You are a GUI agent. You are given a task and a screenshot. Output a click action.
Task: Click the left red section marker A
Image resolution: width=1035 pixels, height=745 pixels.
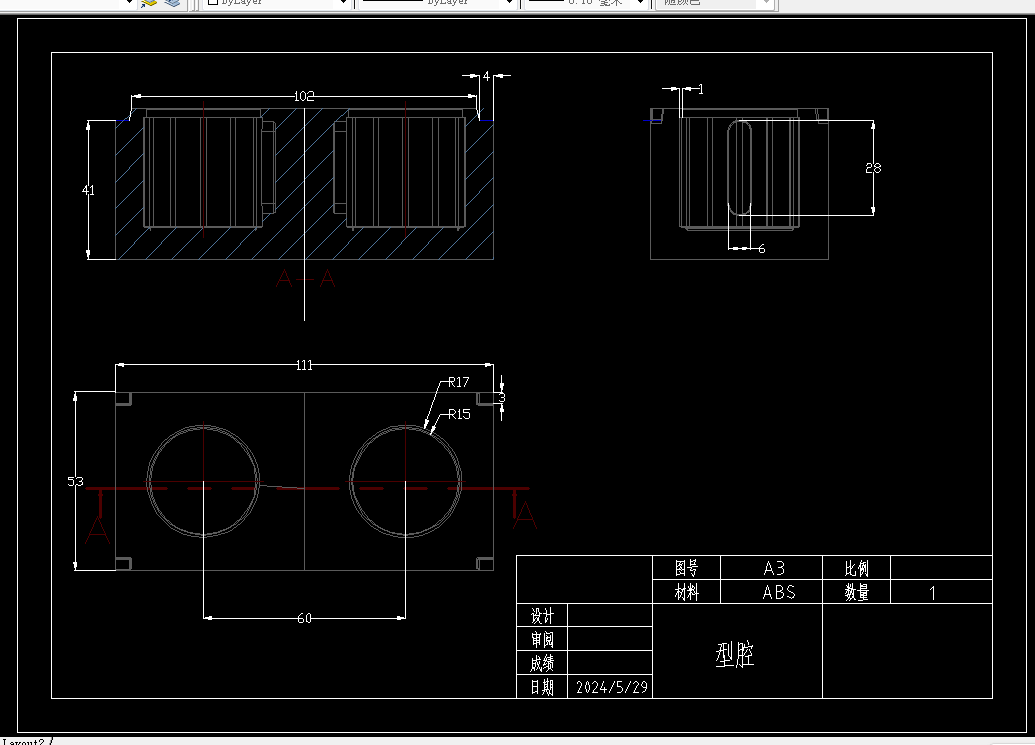[98, 530]
